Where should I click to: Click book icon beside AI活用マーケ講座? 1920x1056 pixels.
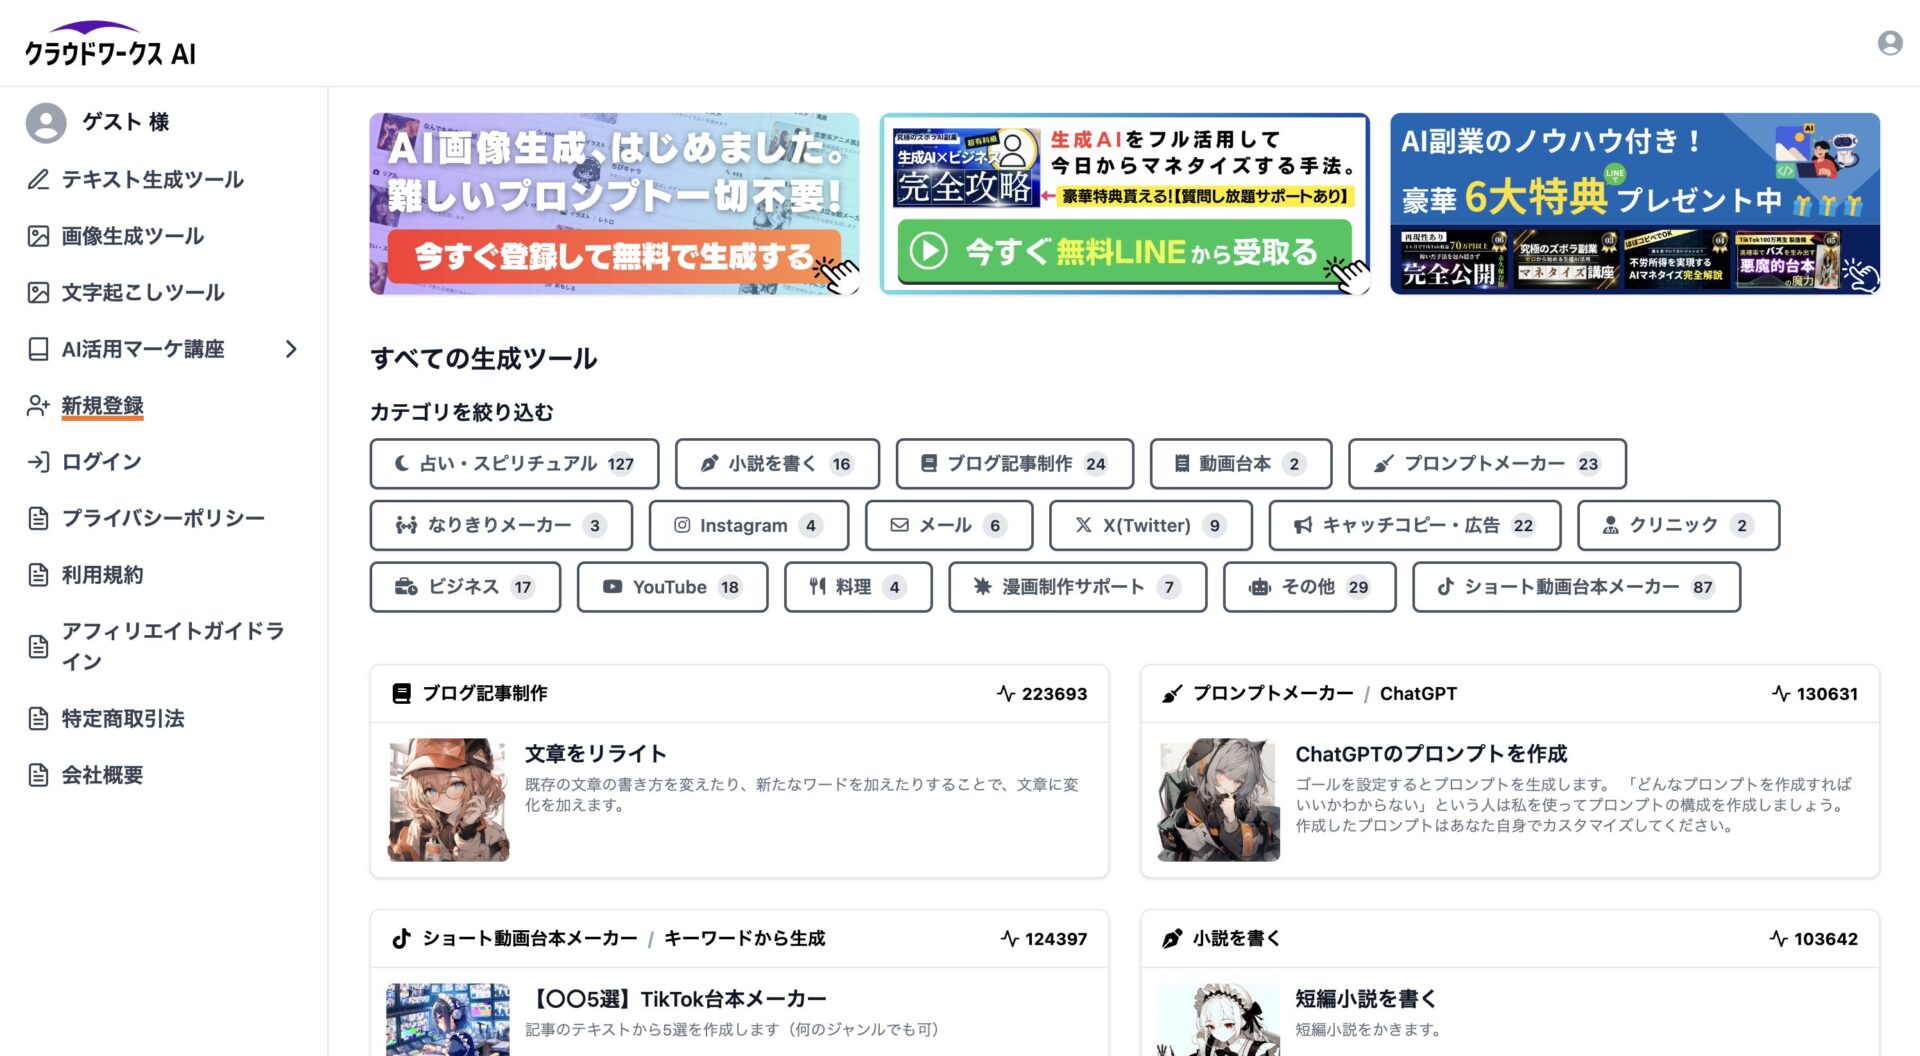pyautogui.click(x=38, y=349)
